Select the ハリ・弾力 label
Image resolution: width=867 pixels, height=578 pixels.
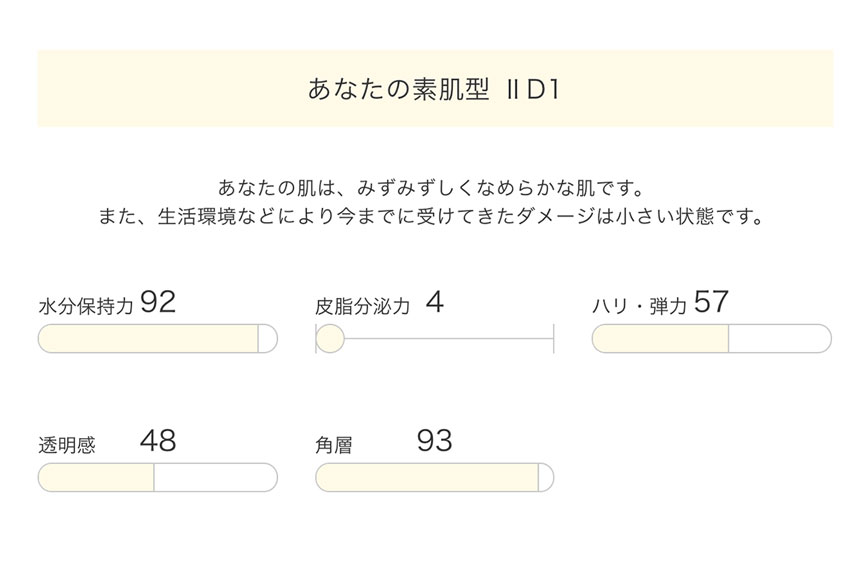click(640, 307)
